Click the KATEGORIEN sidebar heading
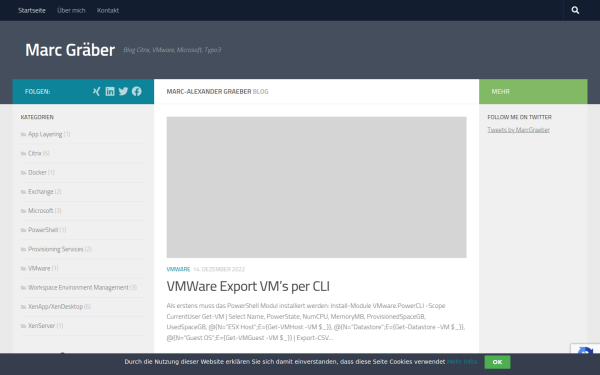Image resolution: width=600 pixels, height=375 pixels. coord(37,117)
